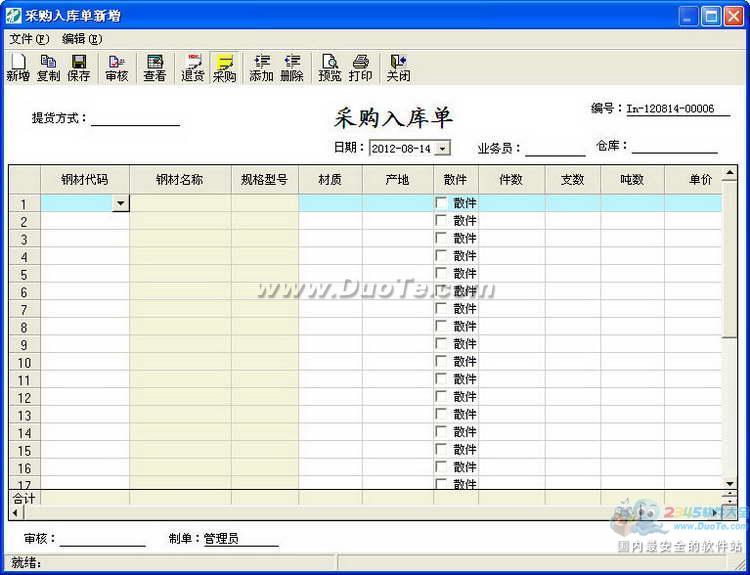Click the horizontal scrollbar left arrow
The height and width of the screenshot is (575, 750).
16,513
